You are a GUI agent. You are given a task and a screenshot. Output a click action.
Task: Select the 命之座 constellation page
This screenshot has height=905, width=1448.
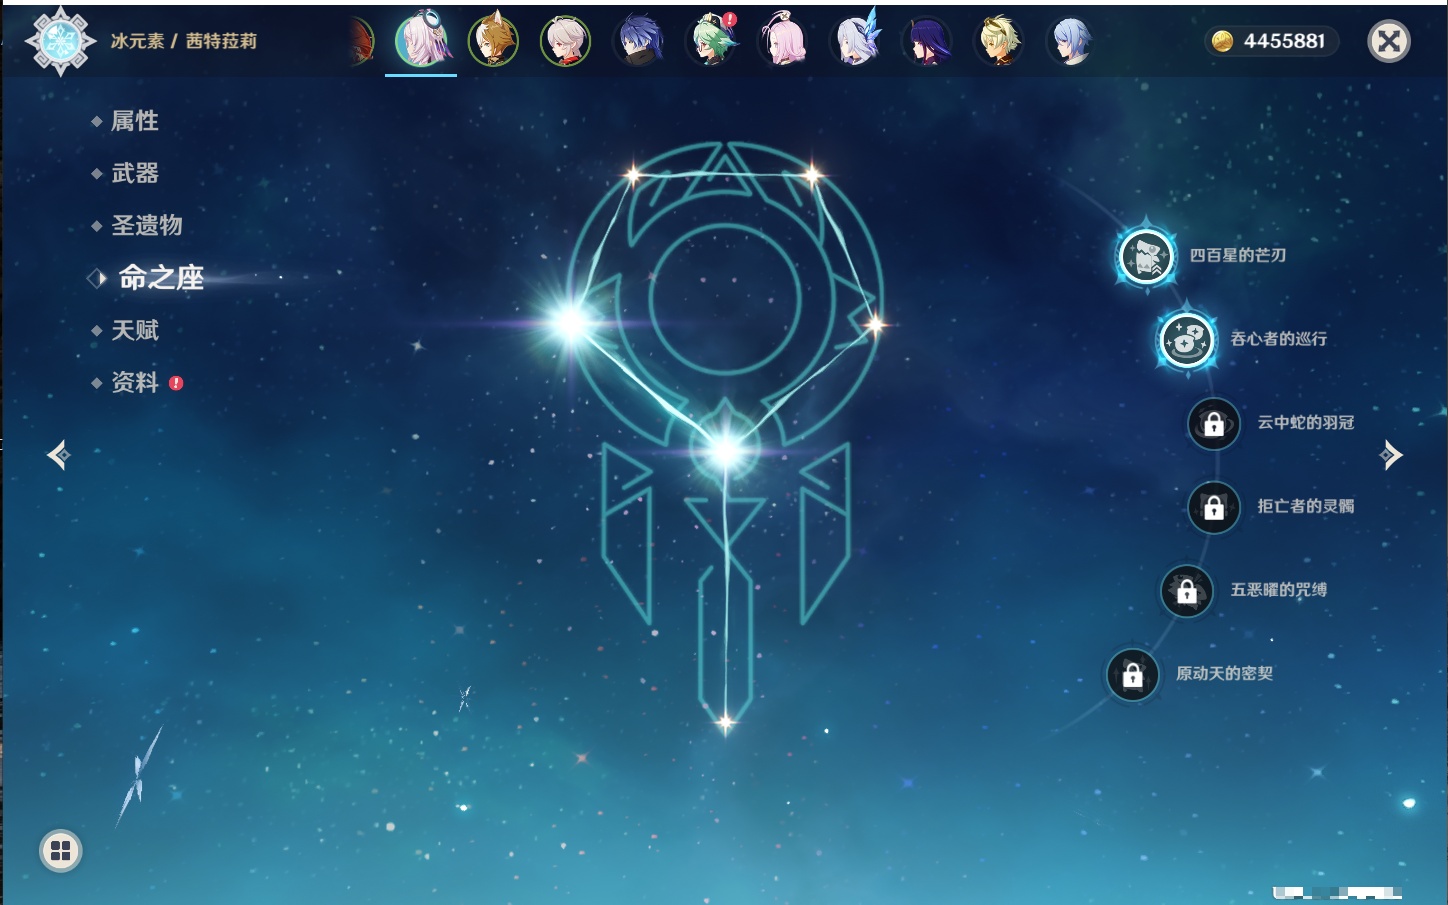click(x=161, y=278)
